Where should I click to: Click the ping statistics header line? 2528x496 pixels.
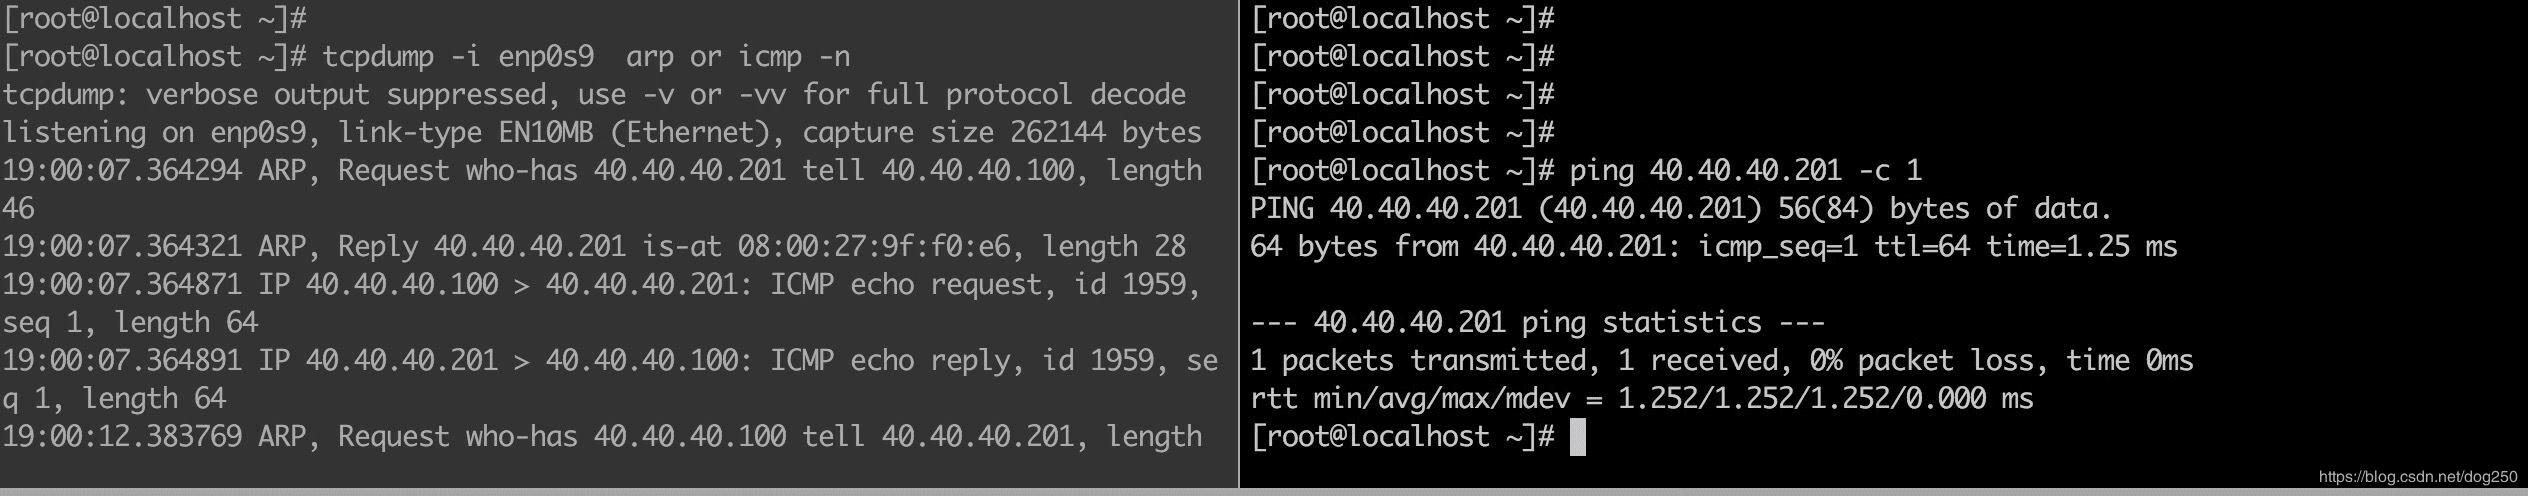1537,322
